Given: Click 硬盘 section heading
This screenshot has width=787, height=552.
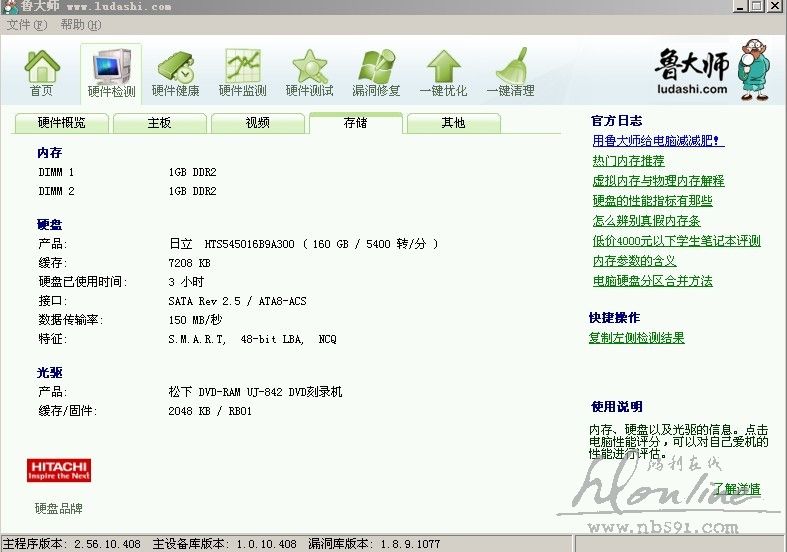Looking at the screenshot, I should tap(50, 225).
